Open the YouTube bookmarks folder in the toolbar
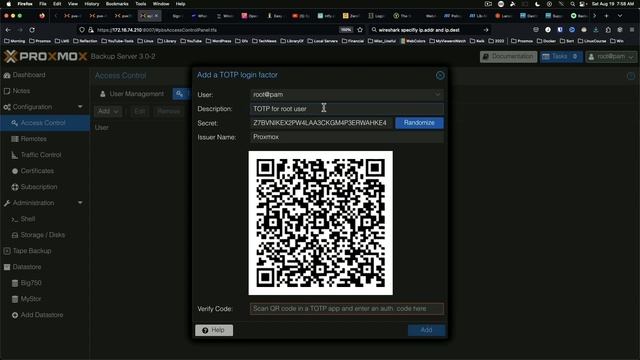Viewport: 640px width, 360px height. tap(191, 41)
